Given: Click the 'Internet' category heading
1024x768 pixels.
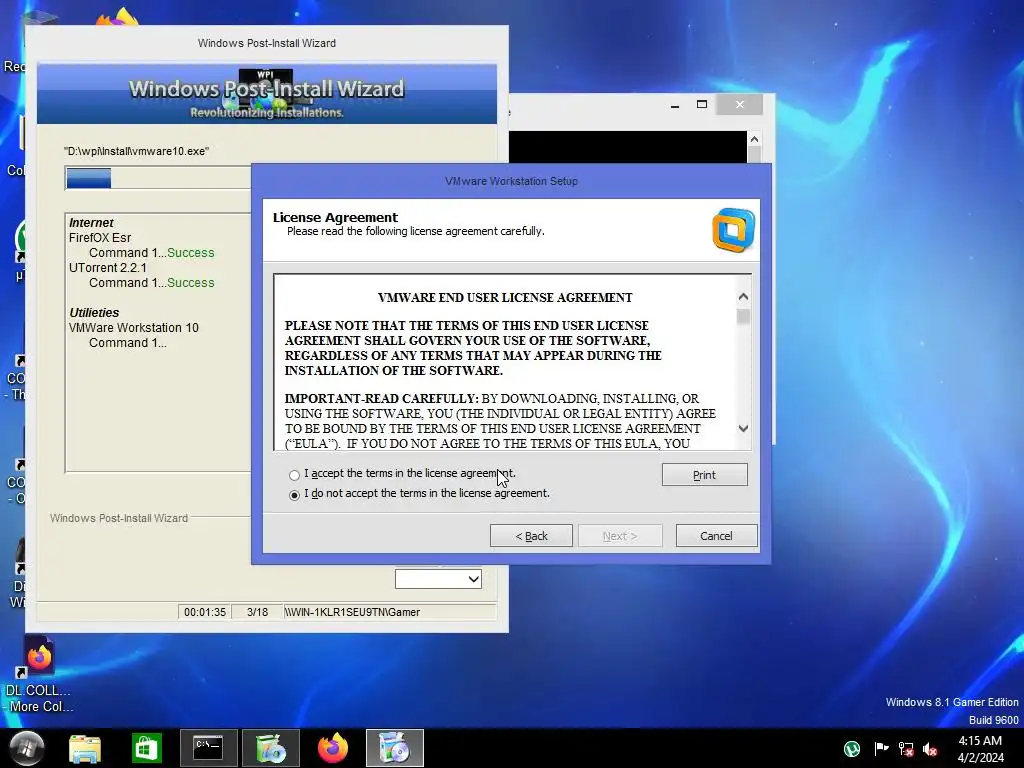Looking at the screenshot, I should click(x=91, y=223).
